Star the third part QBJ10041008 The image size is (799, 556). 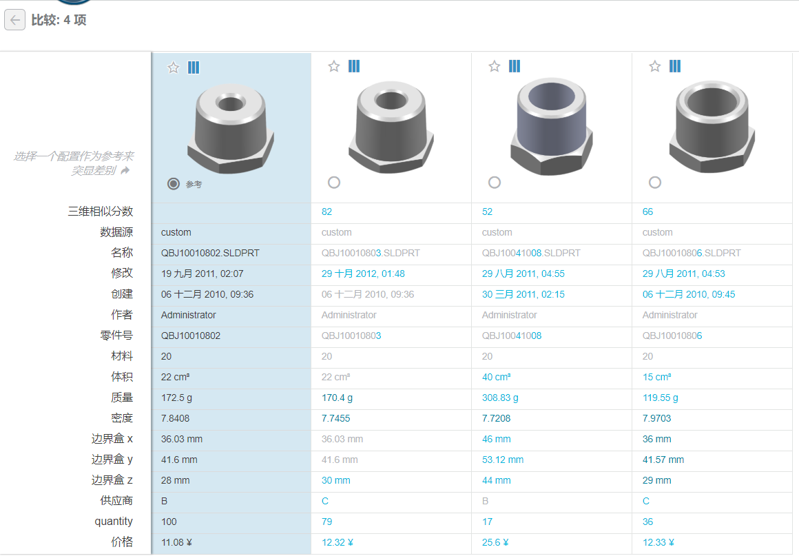pyautogui.click(x=494, y=67)
